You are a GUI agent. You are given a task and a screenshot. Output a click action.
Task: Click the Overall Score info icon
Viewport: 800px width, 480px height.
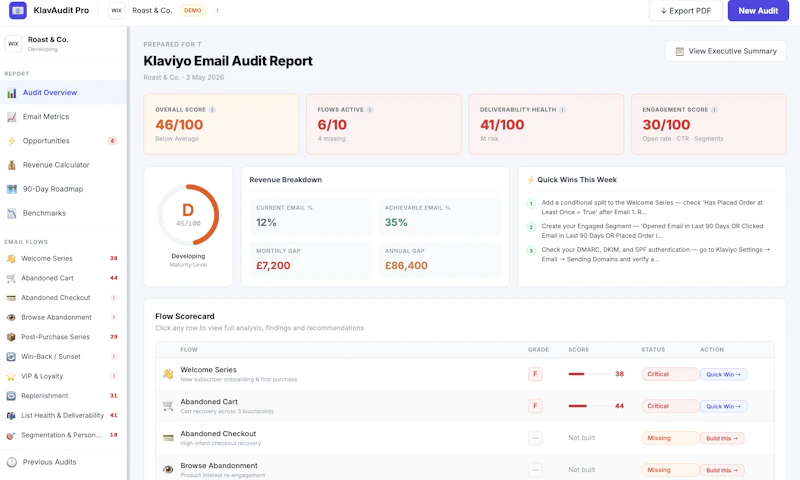pyautogui.click(x=212, y=110)
